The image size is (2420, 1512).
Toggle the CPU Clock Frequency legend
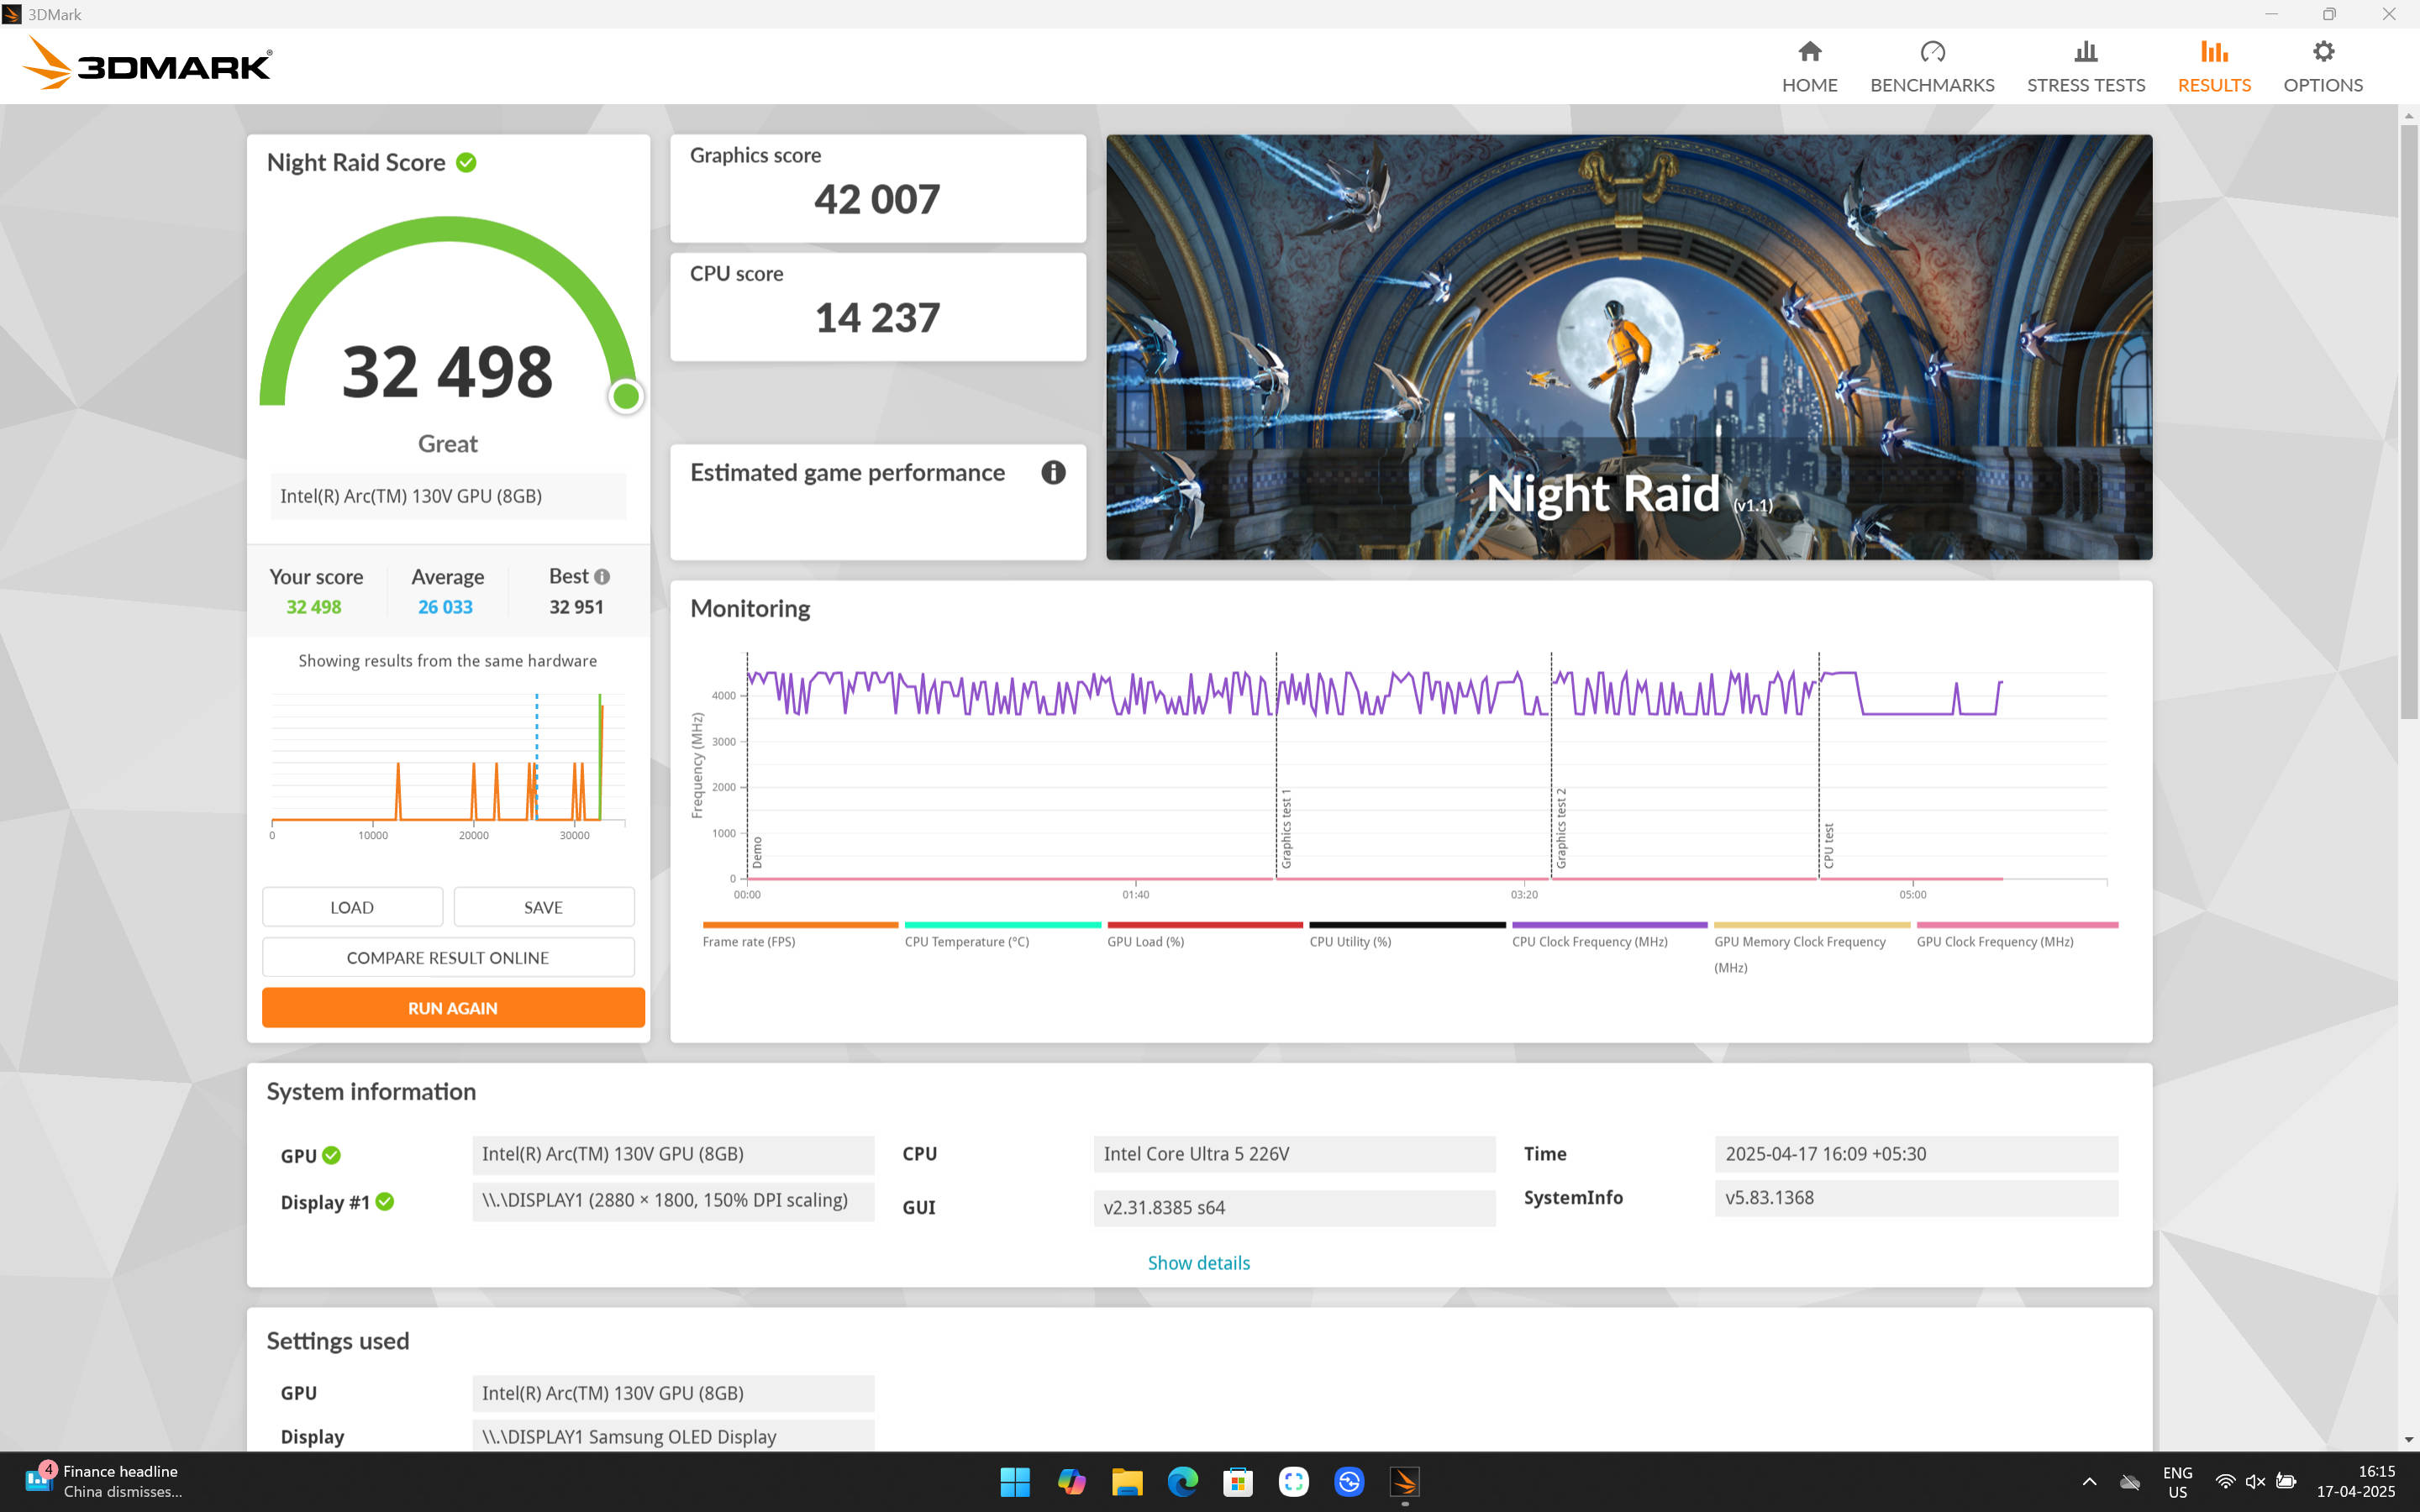pos(1609,935)
